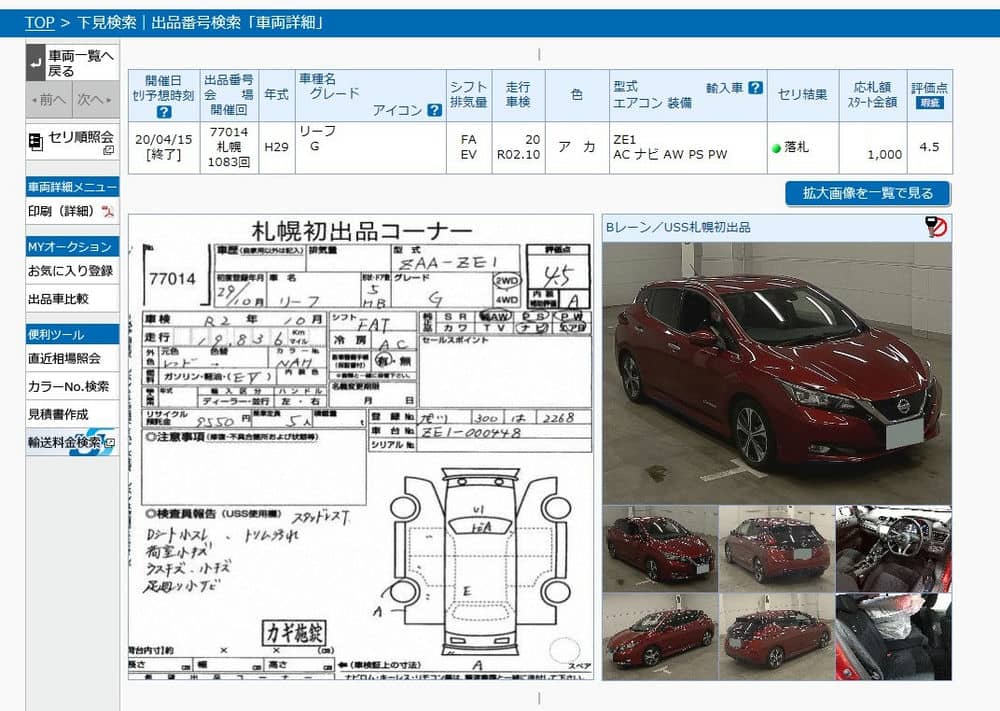Click the green 落札 status dot
1000x711 pixels.
coord(776,148)
